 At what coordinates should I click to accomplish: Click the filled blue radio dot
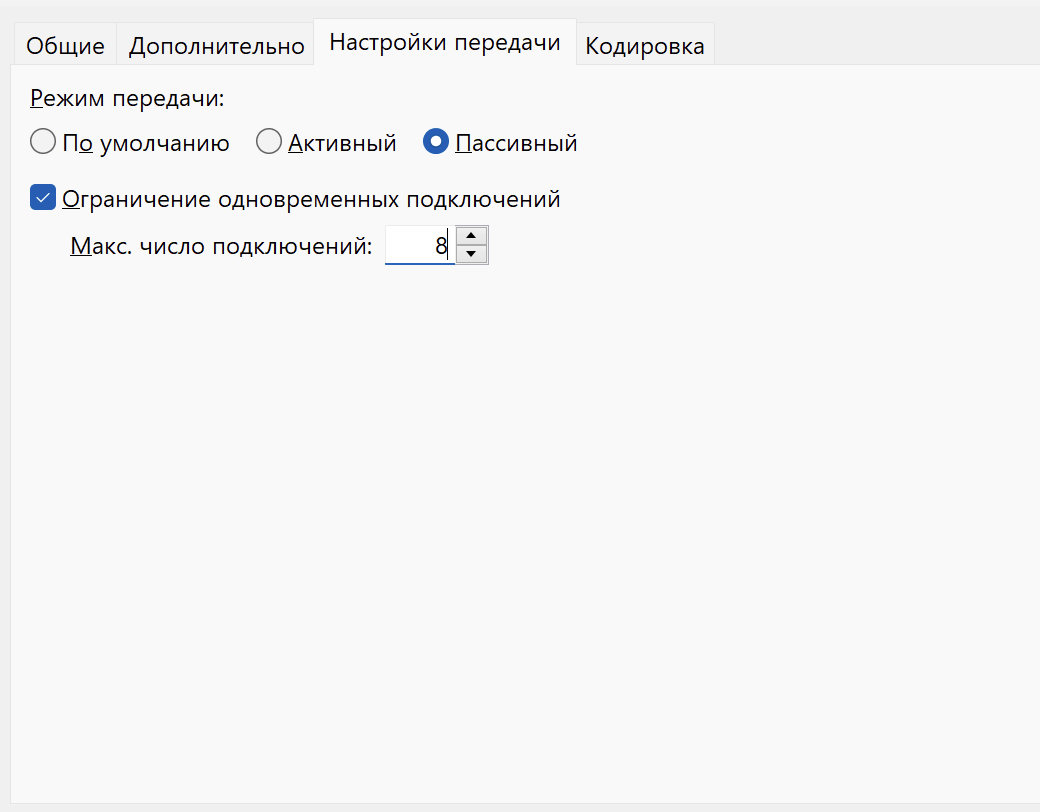(436, 141)
